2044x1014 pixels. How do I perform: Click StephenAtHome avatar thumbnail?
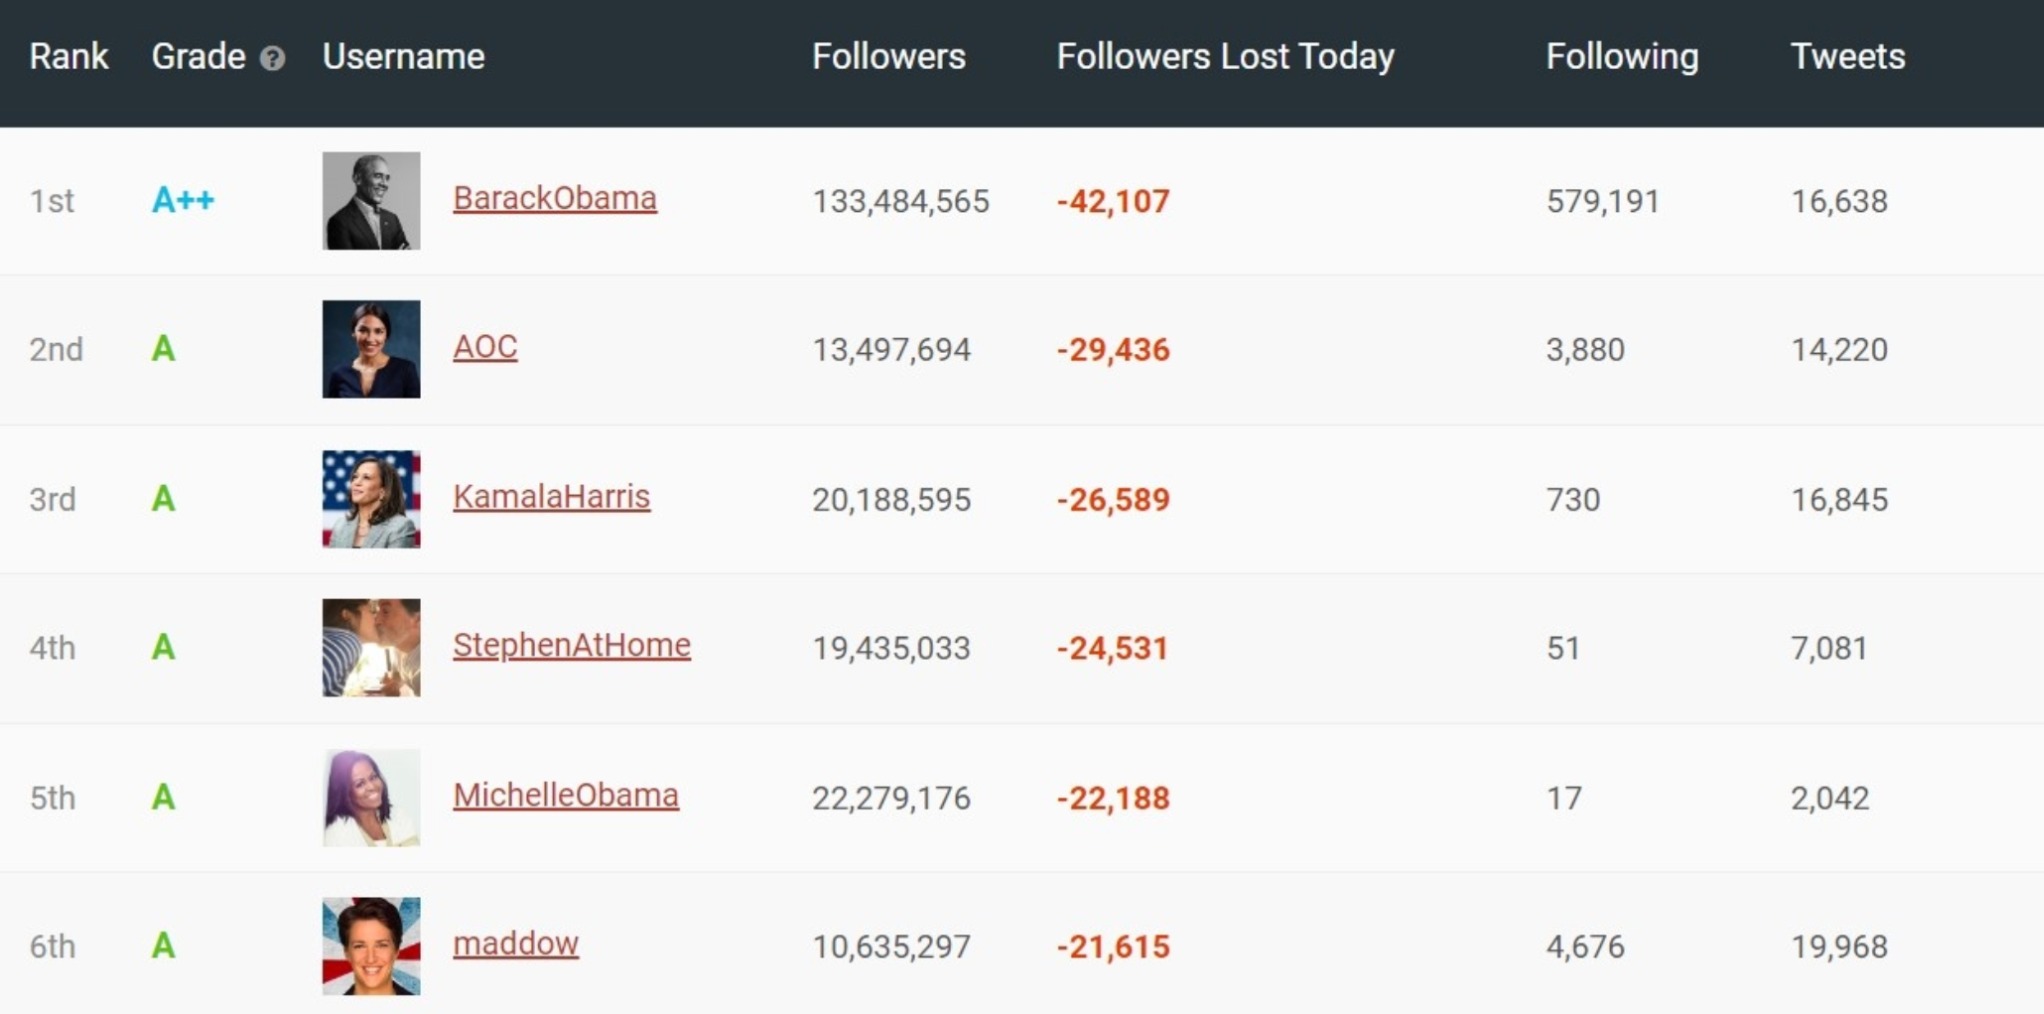pos(371,647)
